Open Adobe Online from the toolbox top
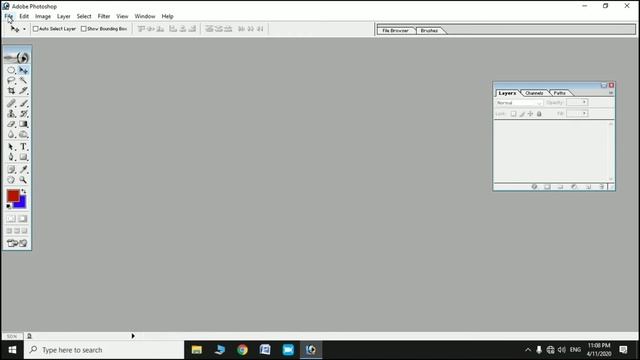The image size is (640, 360). tap(17, 57)
